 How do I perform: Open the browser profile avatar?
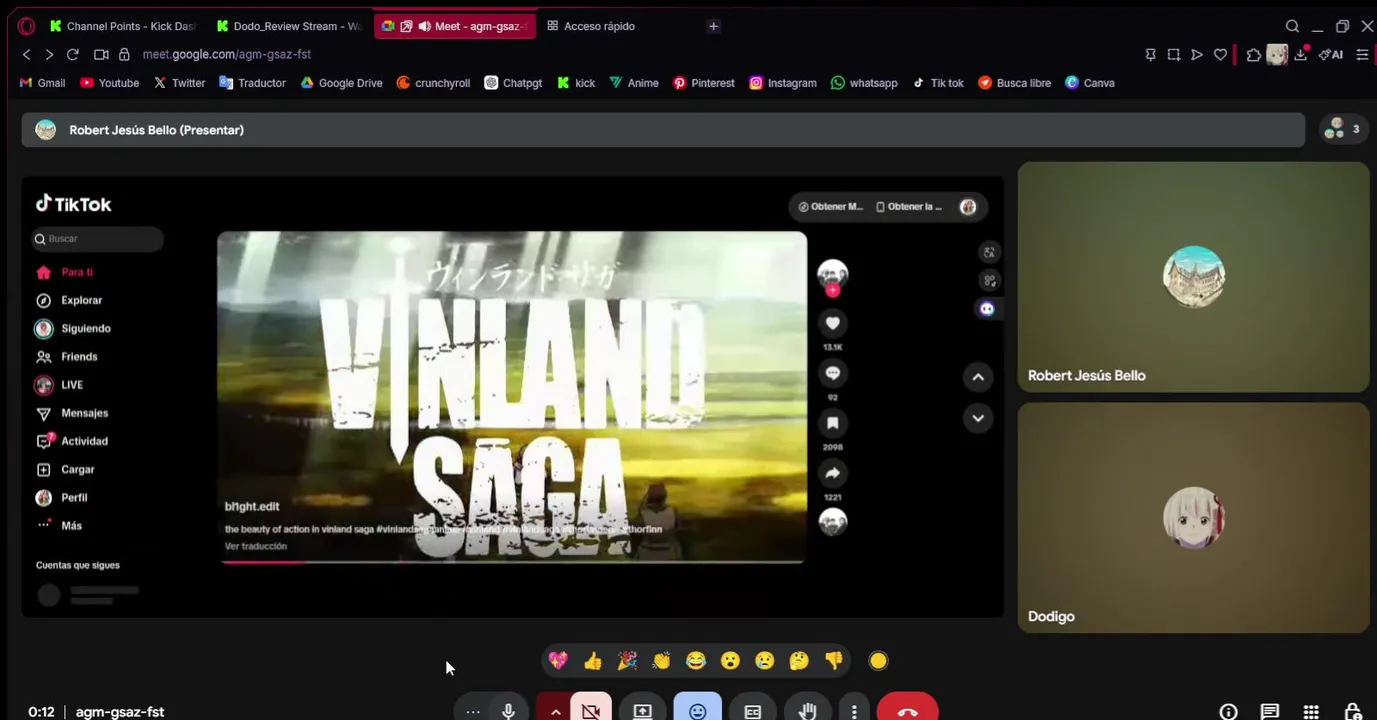(x=1277, y=55)
